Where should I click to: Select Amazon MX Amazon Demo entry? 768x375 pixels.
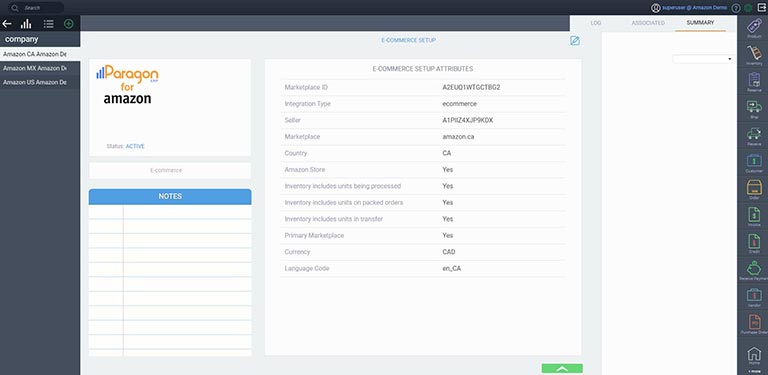(40, 68)
